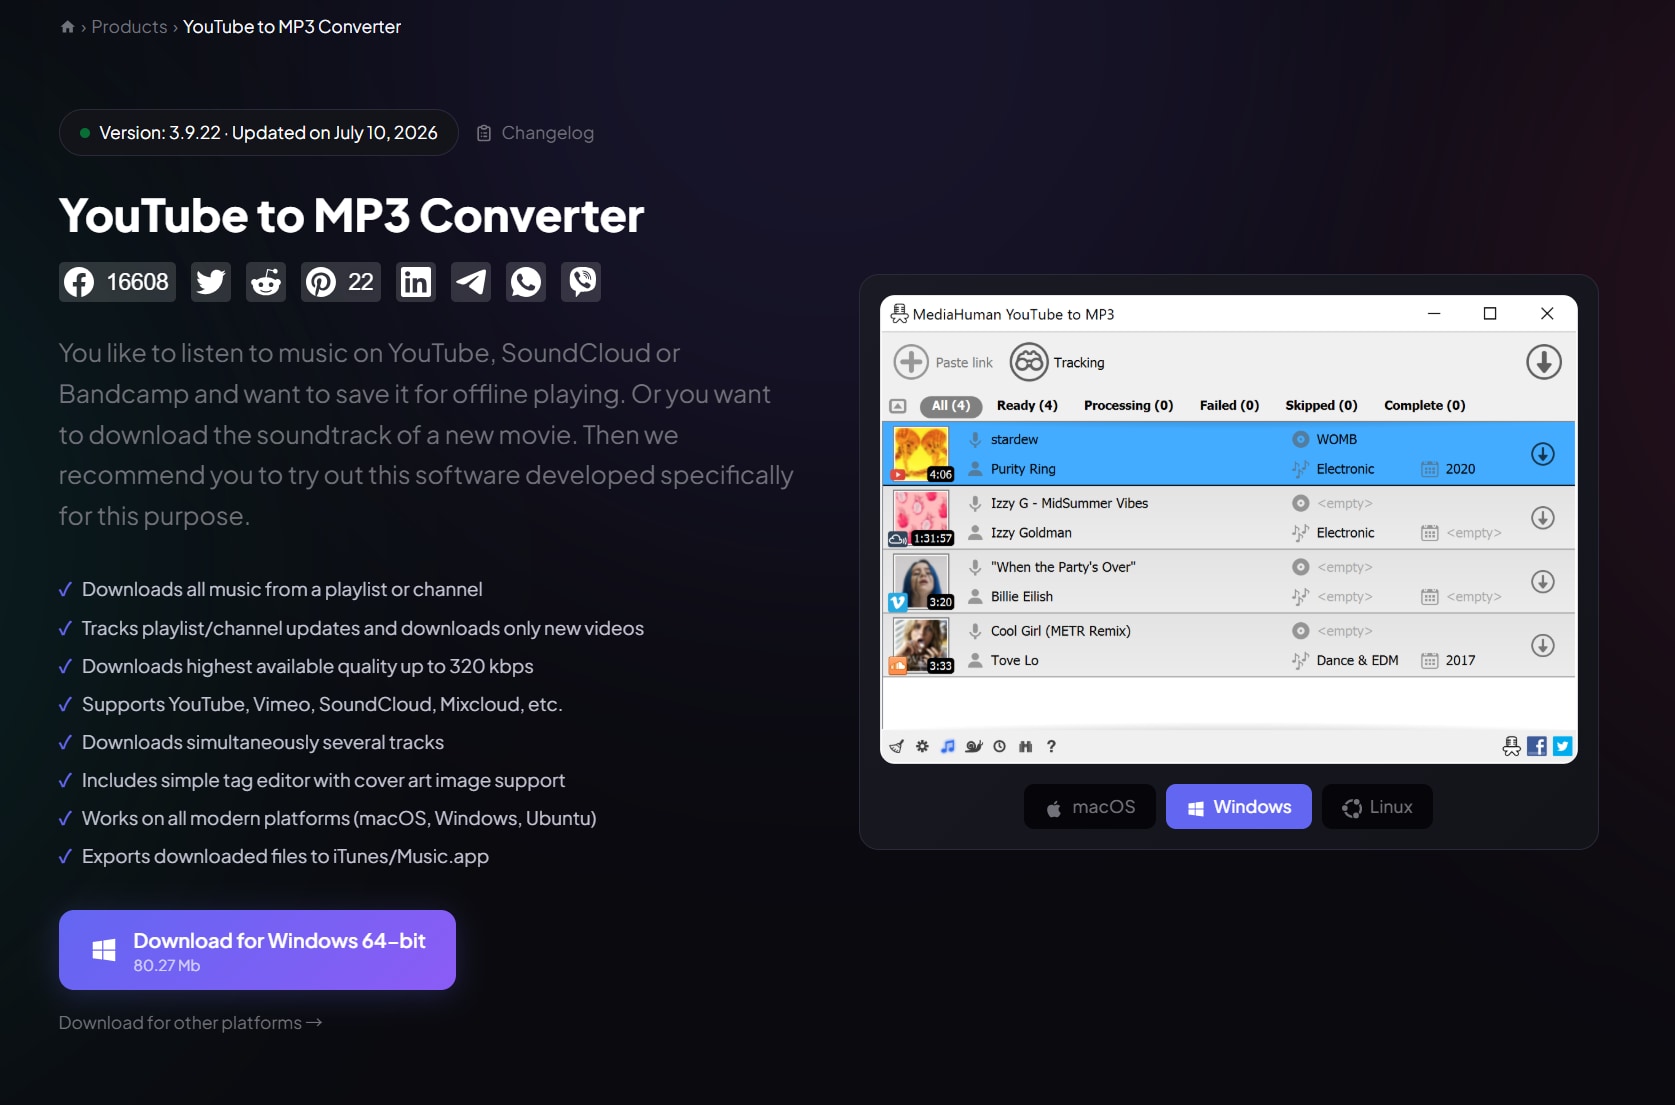Image resolution: width=1675 pixels, height=1105 pixels.
Task: Download the stardew track
Action: [1543, 454]
